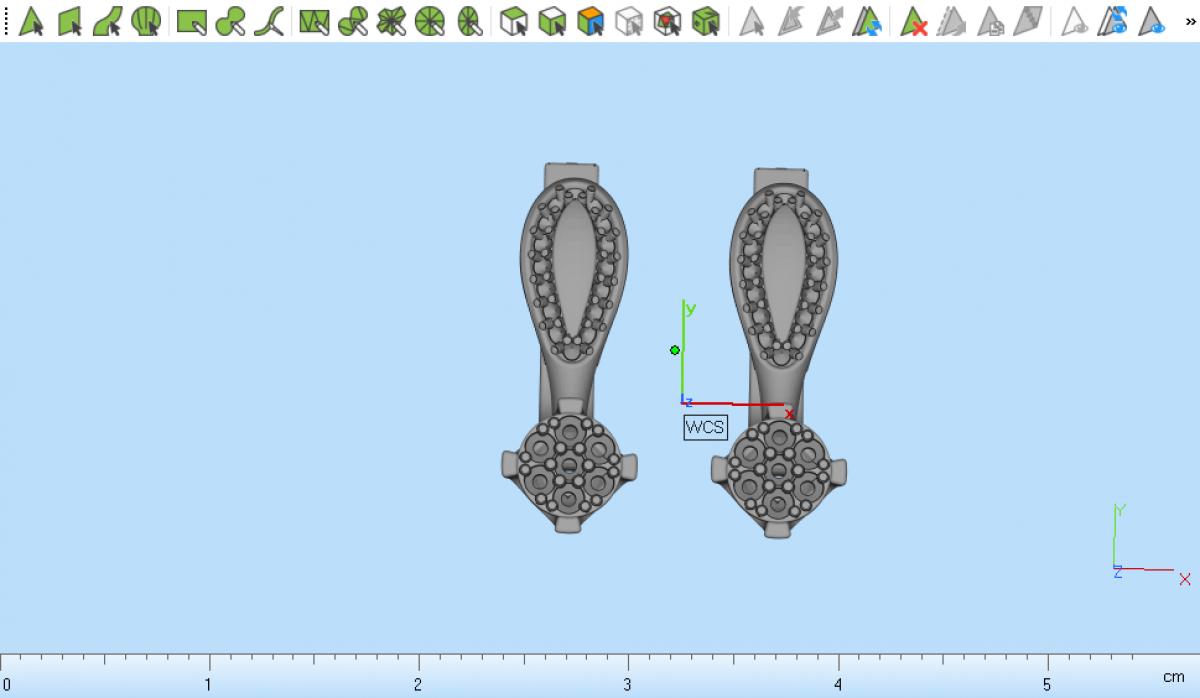Select the green-side cube with cursor icon
This screenshot has width=1200, height=698.
point(552,21)
